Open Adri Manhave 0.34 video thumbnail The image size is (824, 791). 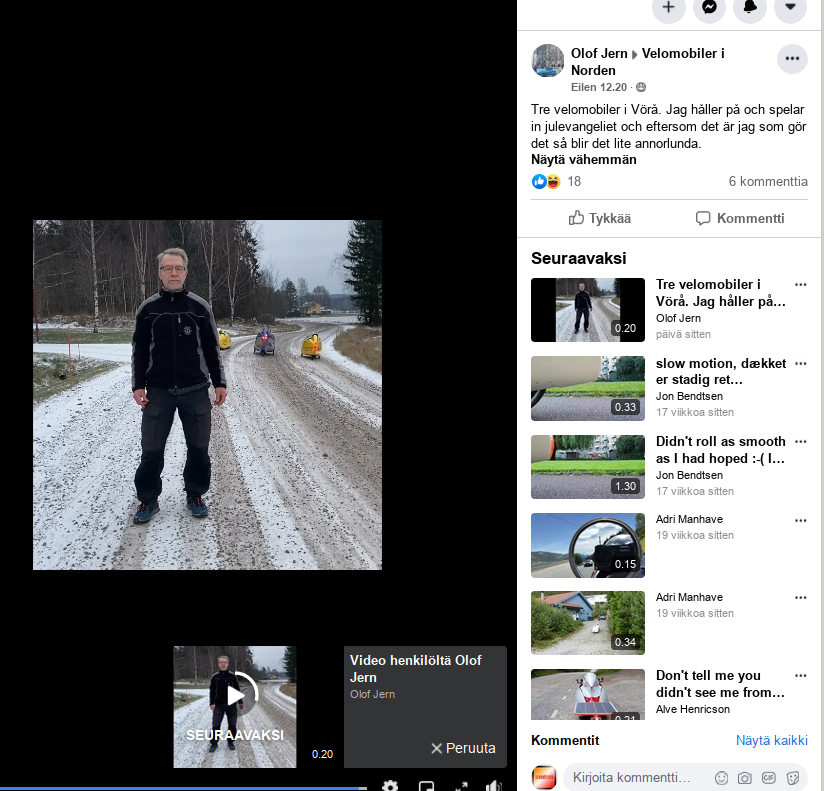point(588,623)
